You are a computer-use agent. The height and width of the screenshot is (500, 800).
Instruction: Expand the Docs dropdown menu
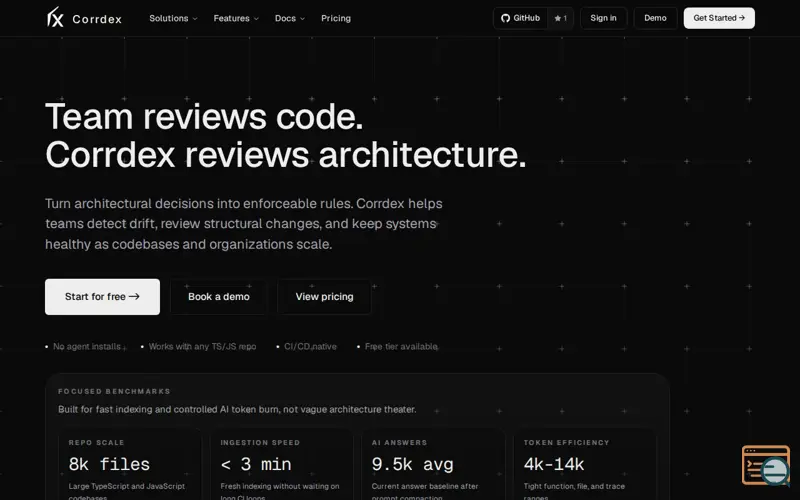(289, 18)
